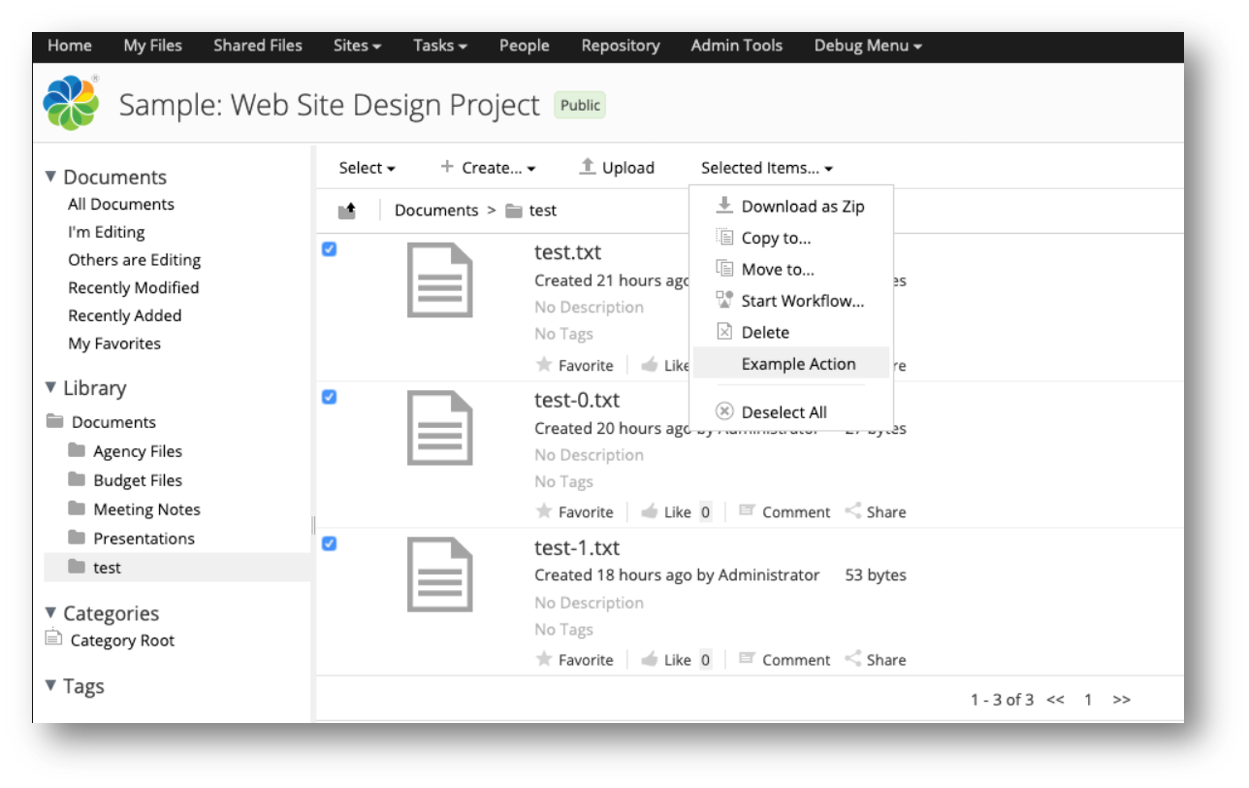Screen dimensions: 1249x788
Task: Show My Favorites documents
Action: [114, 344]
